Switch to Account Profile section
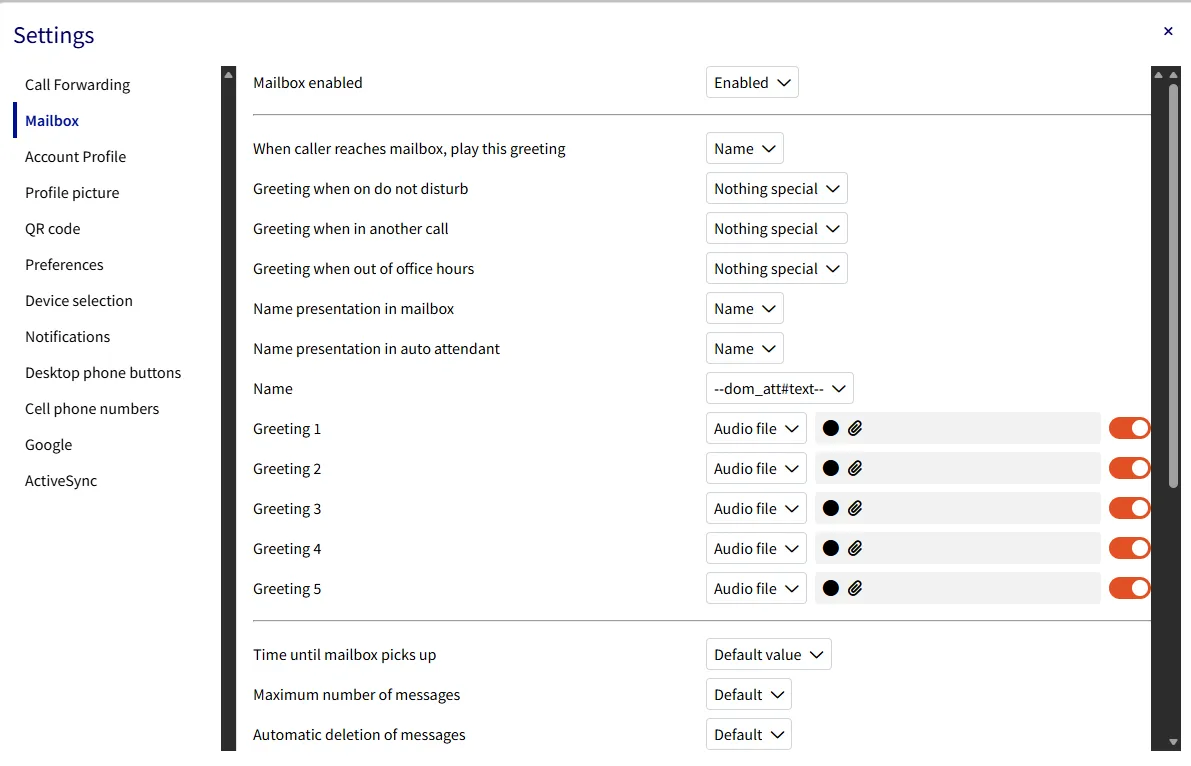This screenshot has width=1191, height=766. pos(75,157)
